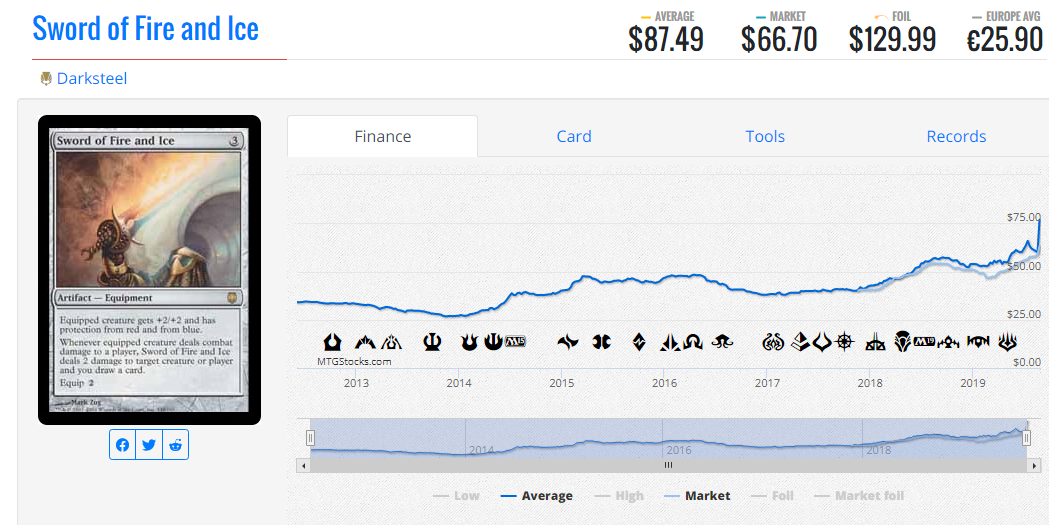Image resolution: width=1049 pixels, height=525 pixels.
Task: Click the chart navigator scrollbar thumb
Action: (x=668, y=465)
